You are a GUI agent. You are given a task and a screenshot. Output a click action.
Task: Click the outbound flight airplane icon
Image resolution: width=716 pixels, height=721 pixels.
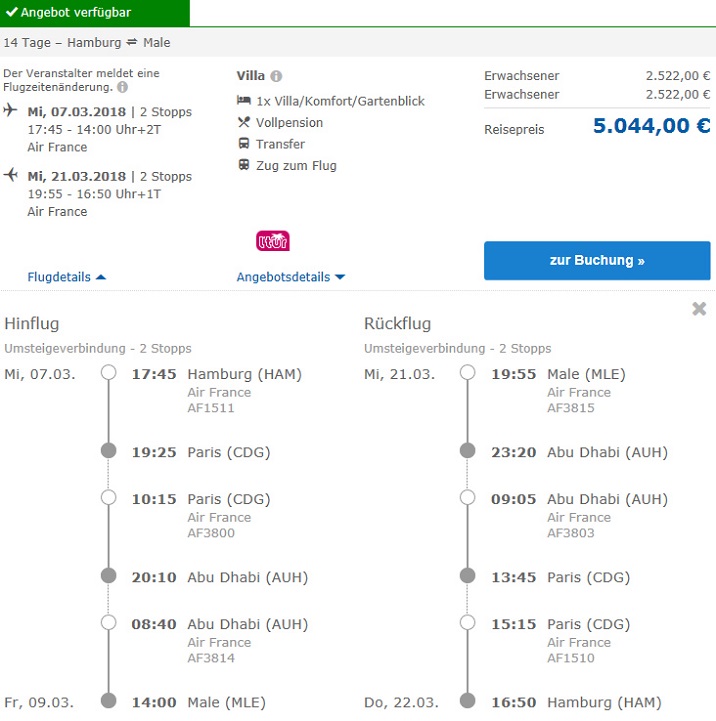pos(11,110)
